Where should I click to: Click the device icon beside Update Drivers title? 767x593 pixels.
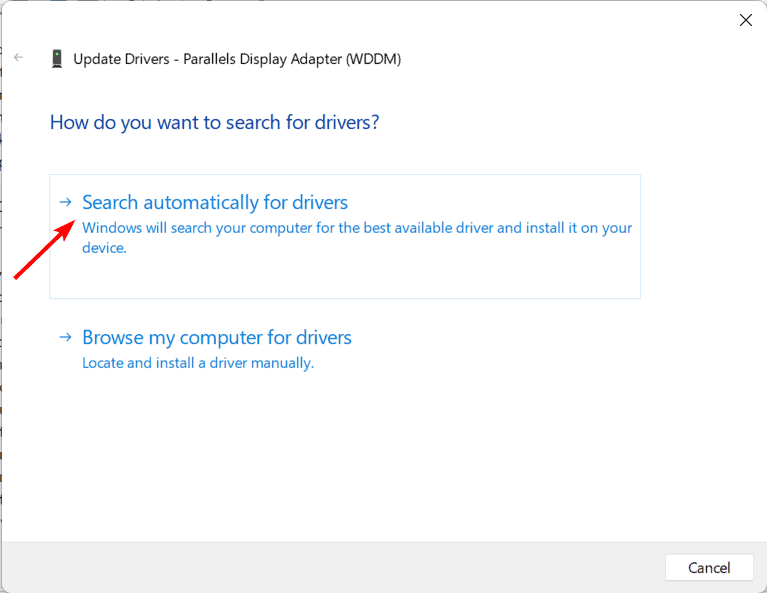click(57, 59)
